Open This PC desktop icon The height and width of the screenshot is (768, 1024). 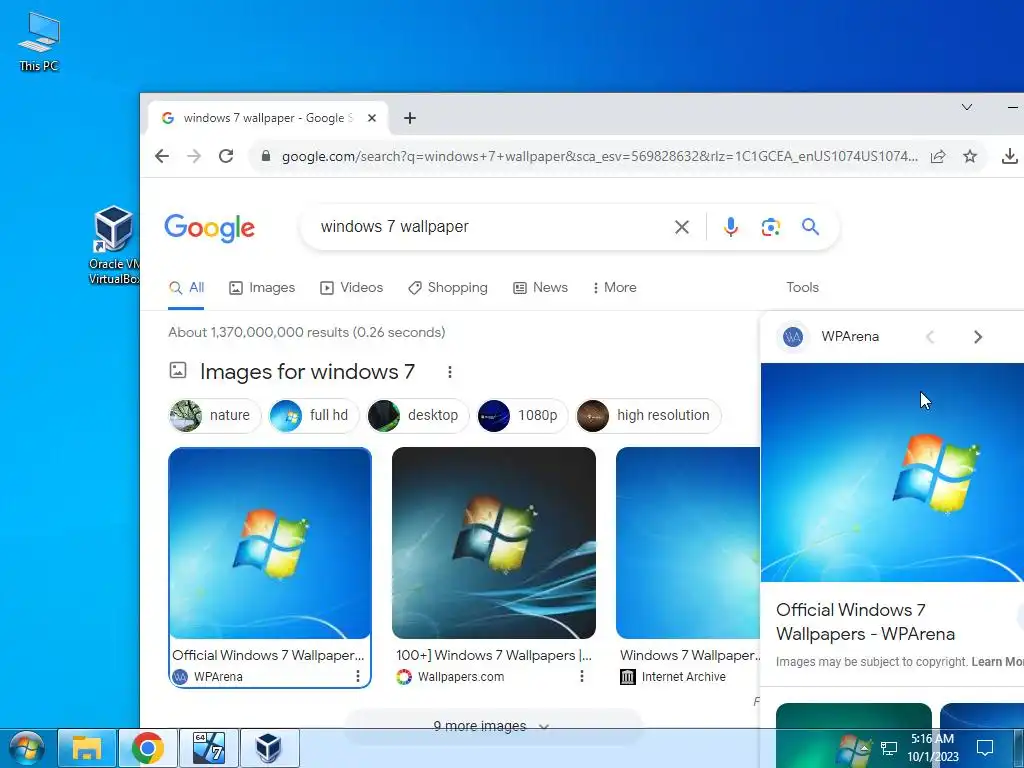(39, 40)
